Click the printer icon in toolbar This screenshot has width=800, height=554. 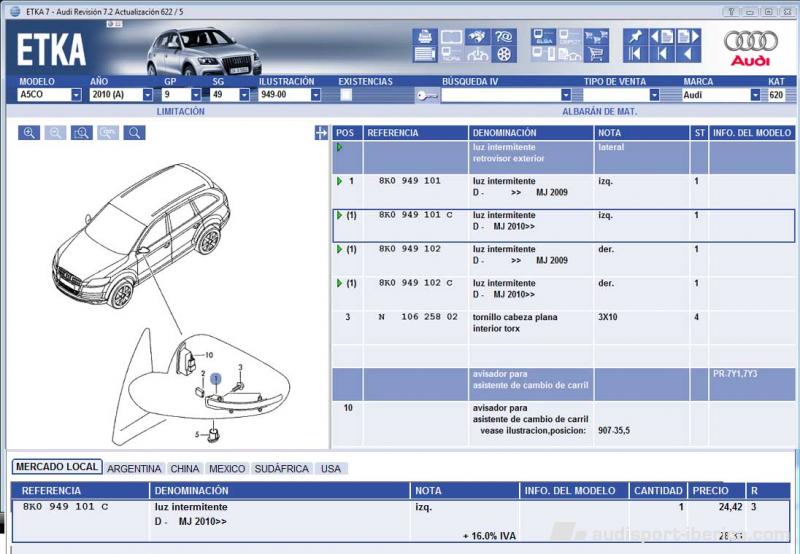click(424, 37)
